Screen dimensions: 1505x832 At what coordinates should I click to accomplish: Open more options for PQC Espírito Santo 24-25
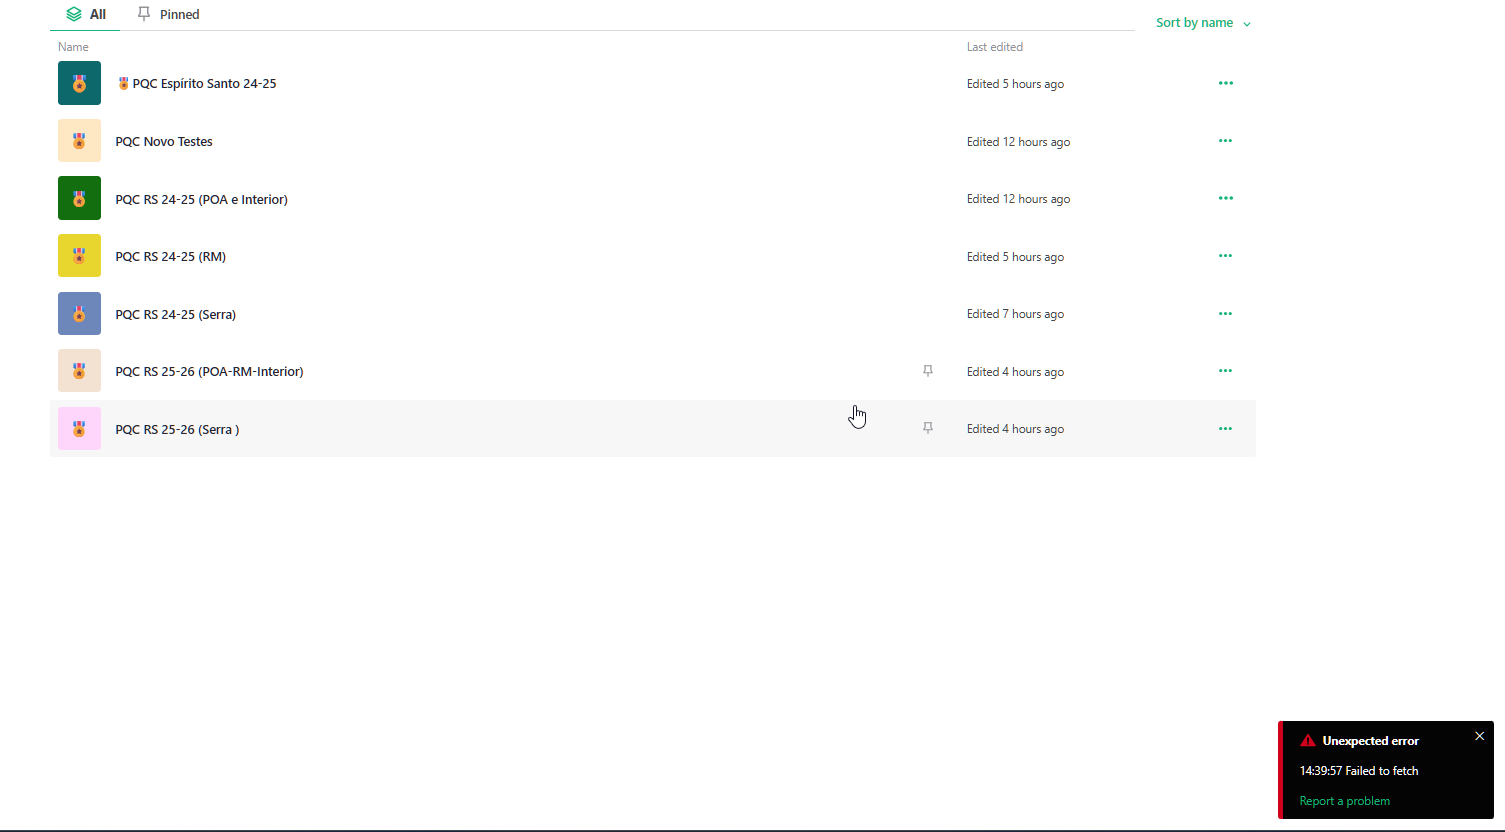pyautogui.click(x=1225, y=83)
